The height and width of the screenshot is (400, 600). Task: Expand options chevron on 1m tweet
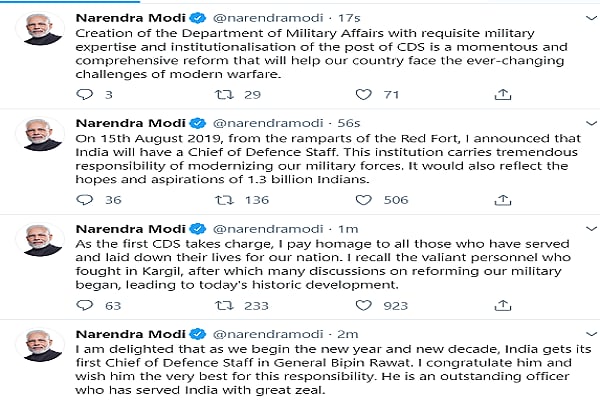tap(592, 229)
